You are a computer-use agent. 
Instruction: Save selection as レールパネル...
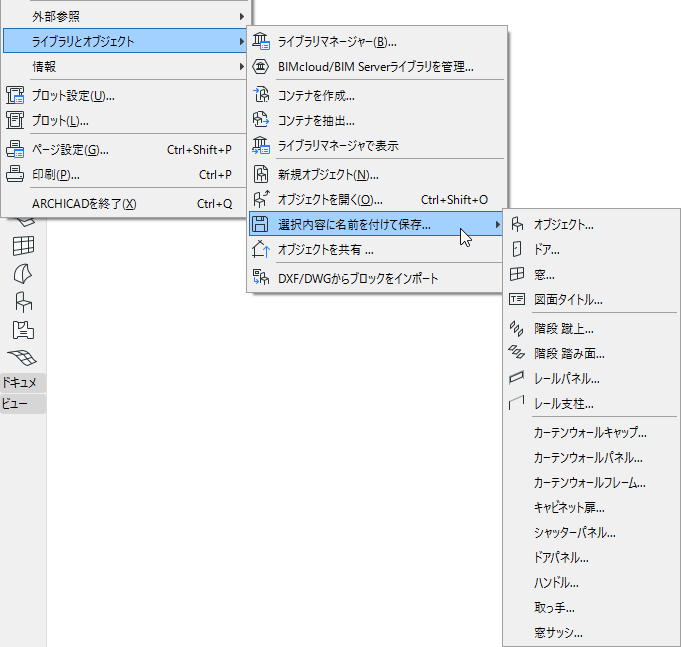pyautogui.click(x=592, y=379)
